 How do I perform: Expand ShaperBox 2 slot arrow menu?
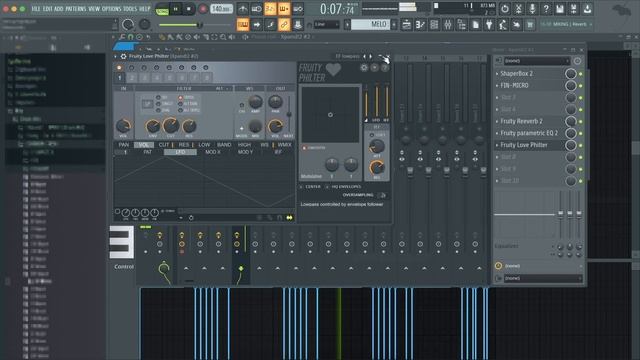coord(497,74)
